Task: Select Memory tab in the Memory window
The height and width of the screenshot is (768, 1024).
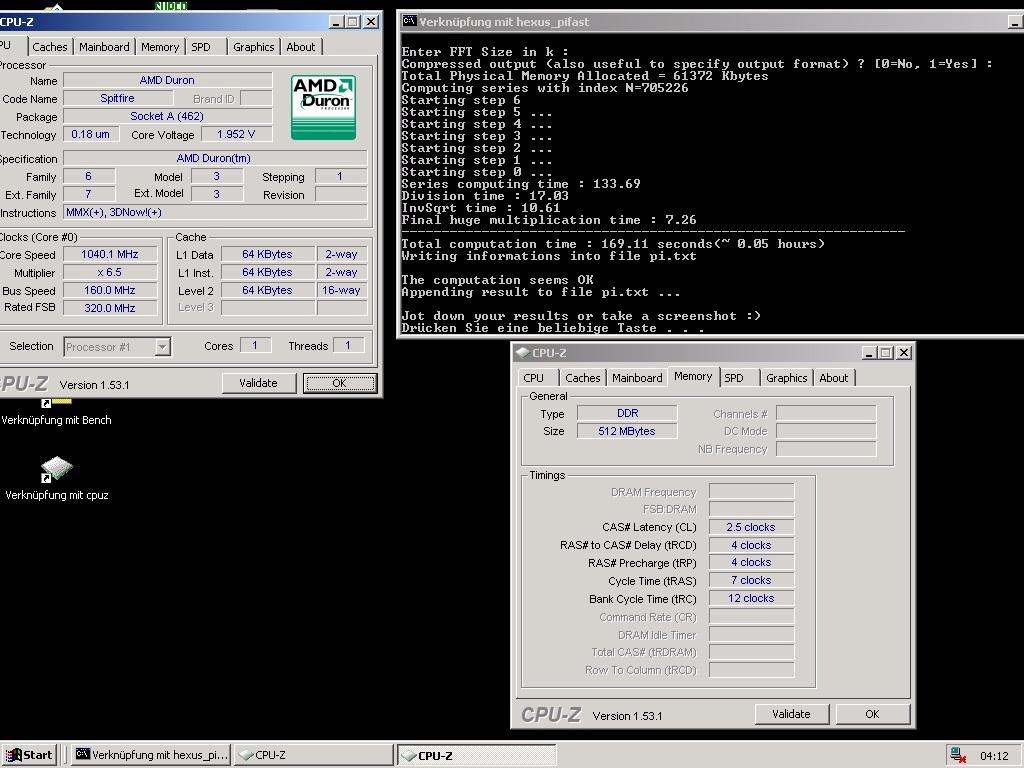Action: (693, 377)
